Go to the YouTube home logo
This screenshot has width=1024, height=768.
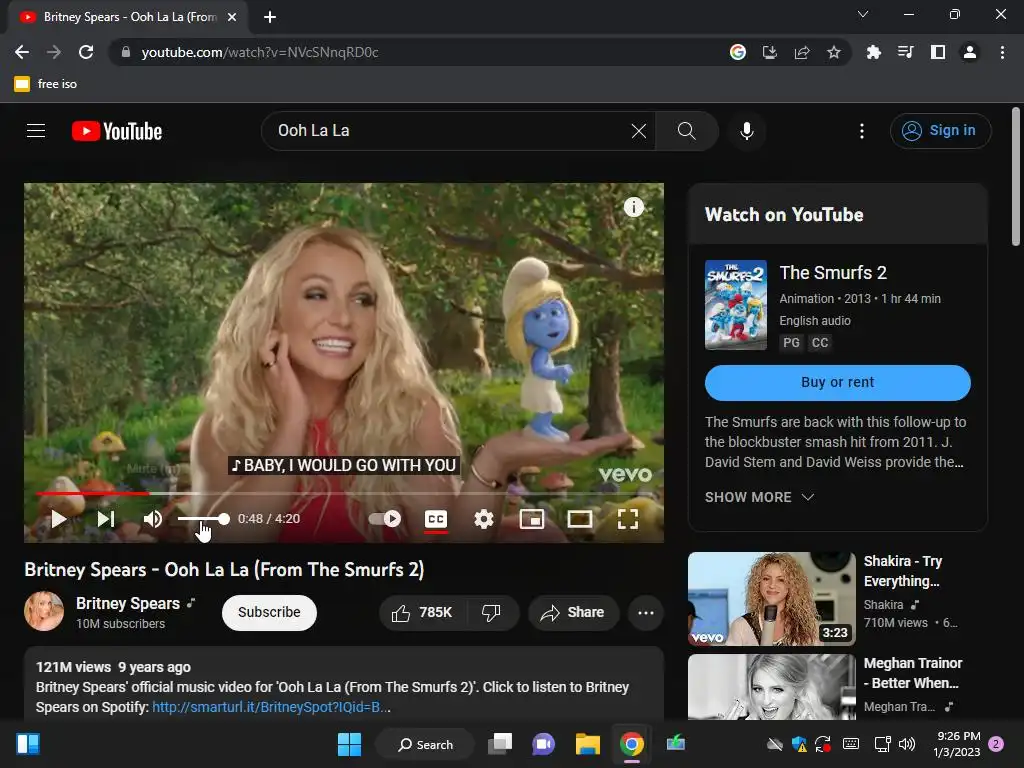(x=117, y=131)
